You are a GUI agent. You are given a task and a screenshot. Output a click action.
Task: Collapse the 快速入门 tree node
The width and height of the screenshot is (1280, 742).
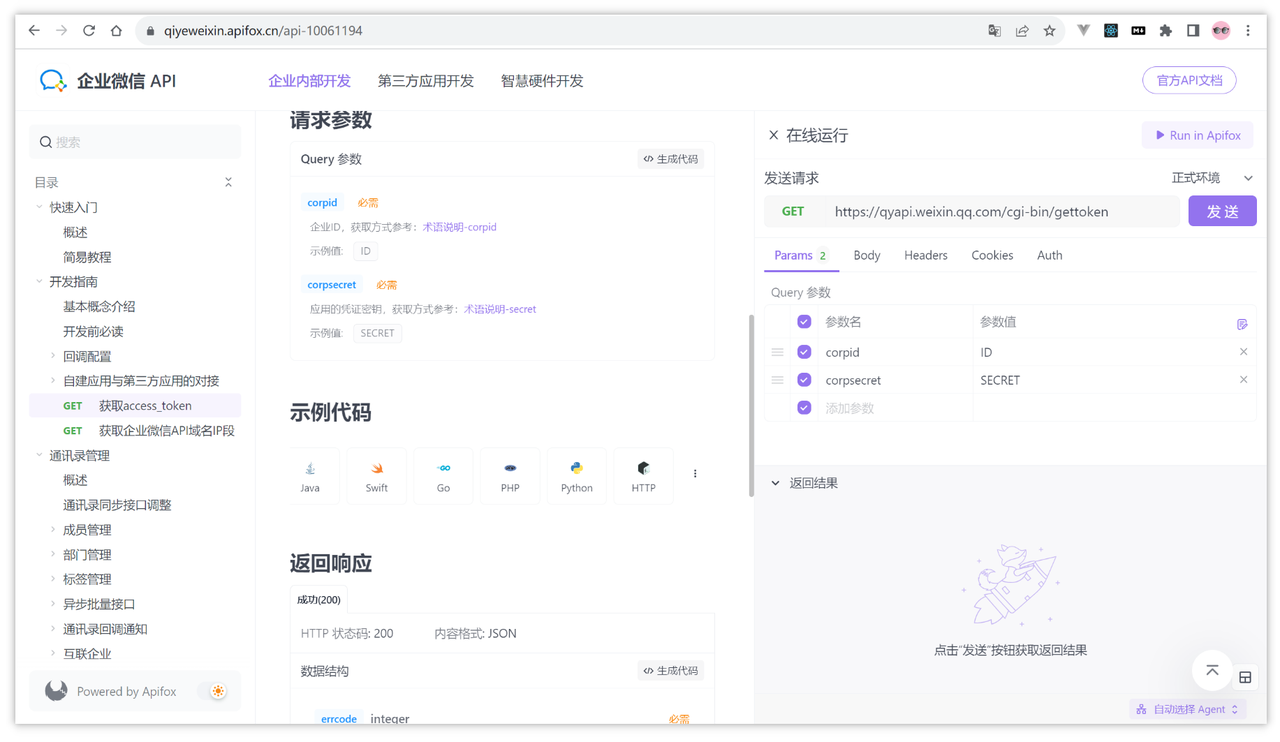pyautogui.click(x=39, y=207)
